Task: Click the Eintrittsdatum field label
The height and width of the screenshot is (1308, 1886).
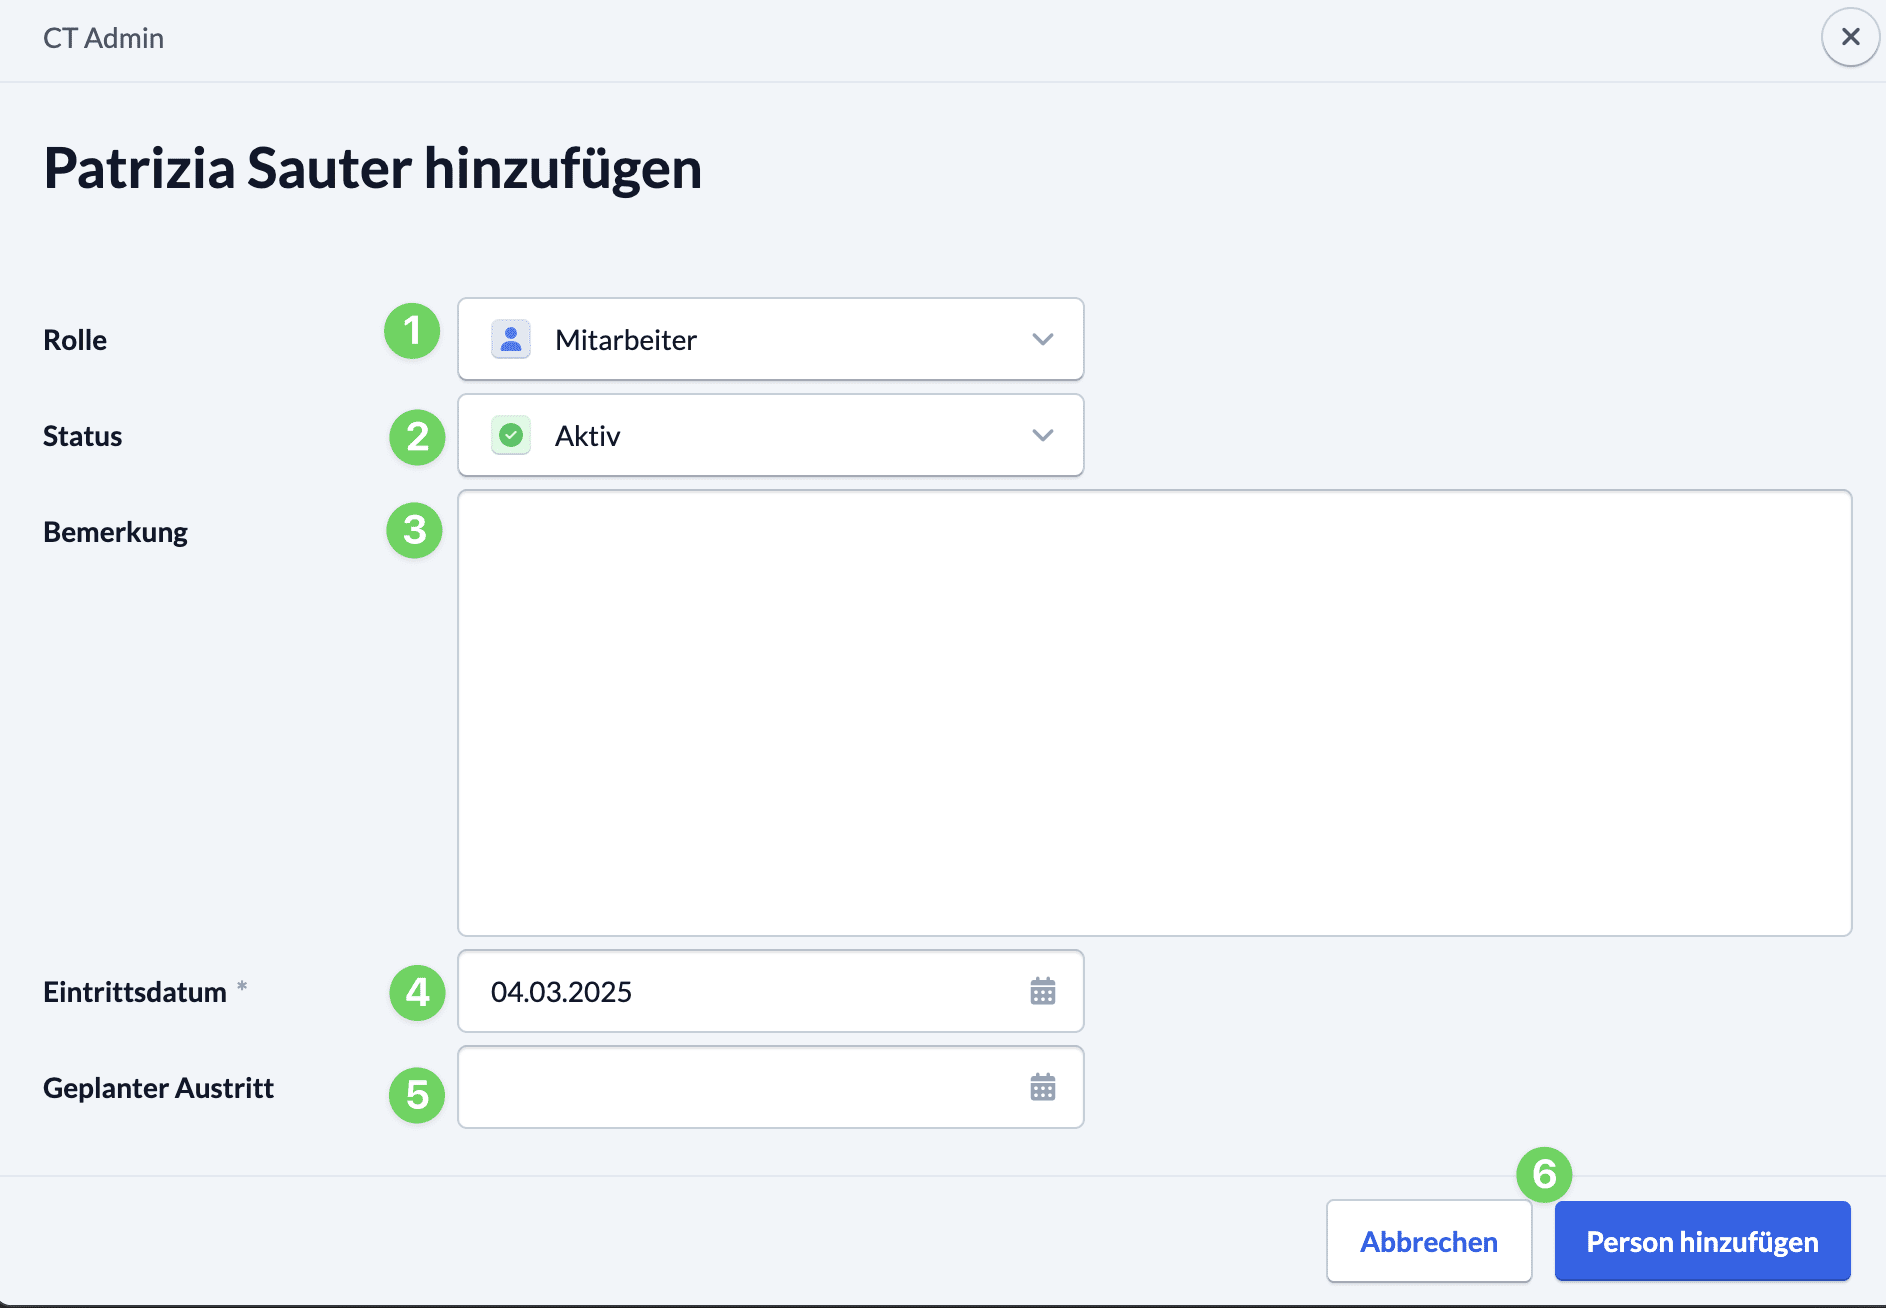Action: (x=135, y=992)
